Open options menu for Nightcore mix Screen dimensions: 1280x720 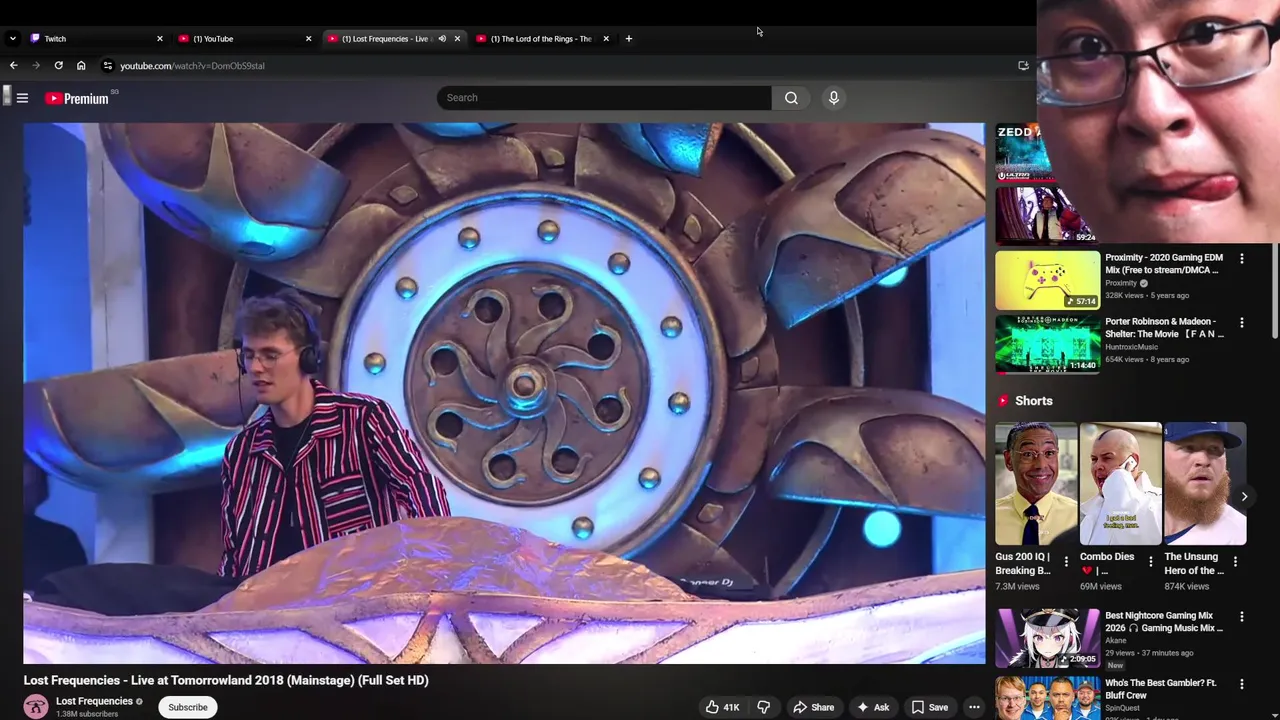[x=1242, y=617]
